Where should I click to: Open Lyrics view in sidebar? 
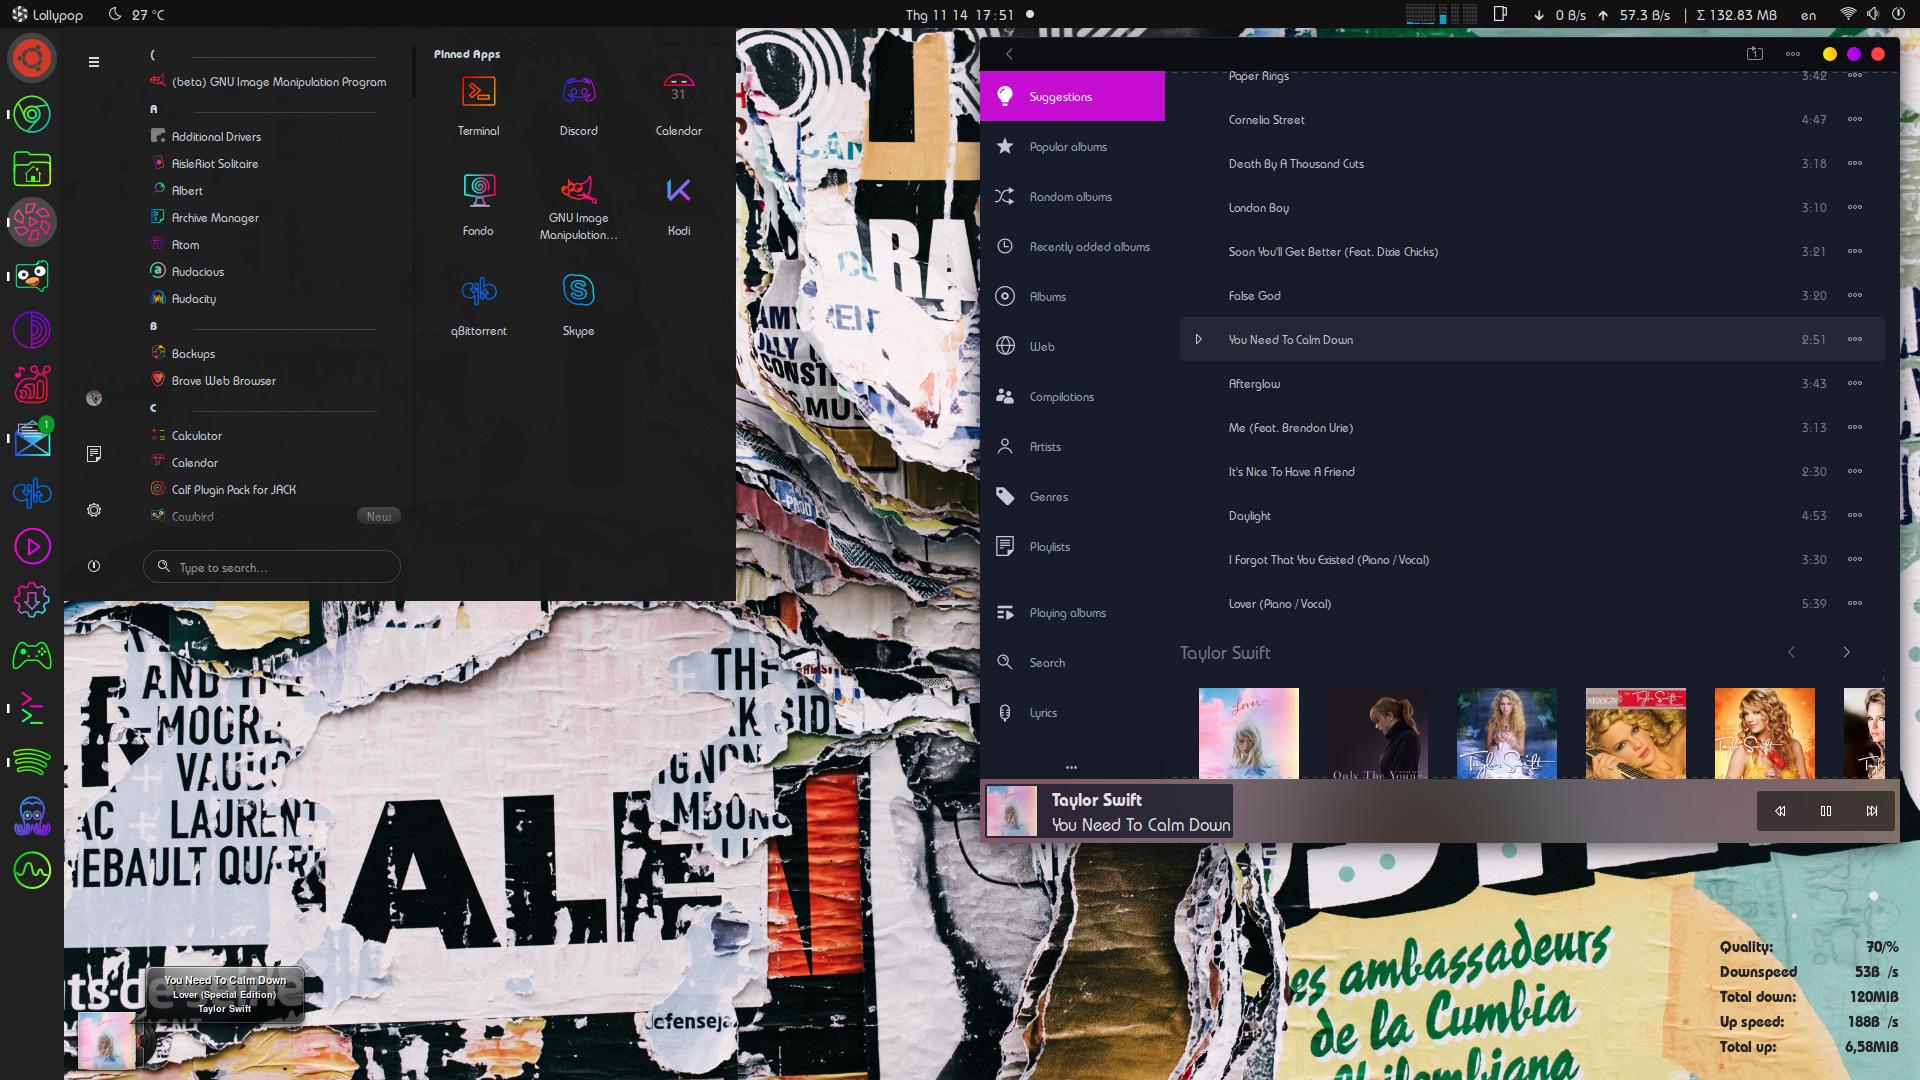1072,713
